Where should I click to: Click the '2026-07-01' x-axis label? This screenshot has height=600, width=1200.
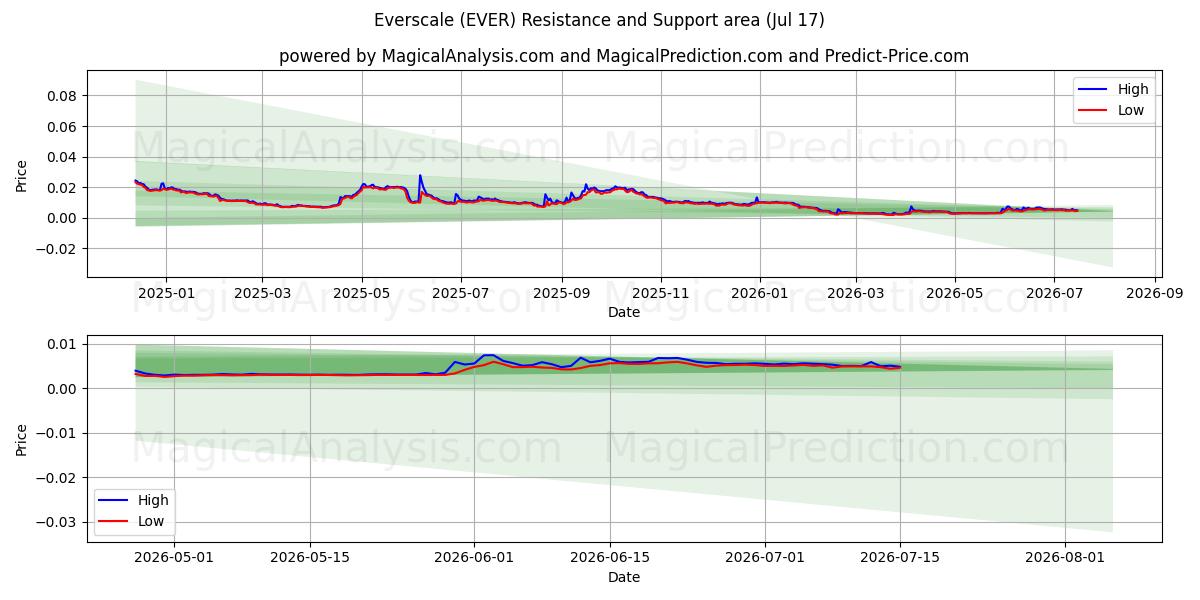[x=765, y=560]
